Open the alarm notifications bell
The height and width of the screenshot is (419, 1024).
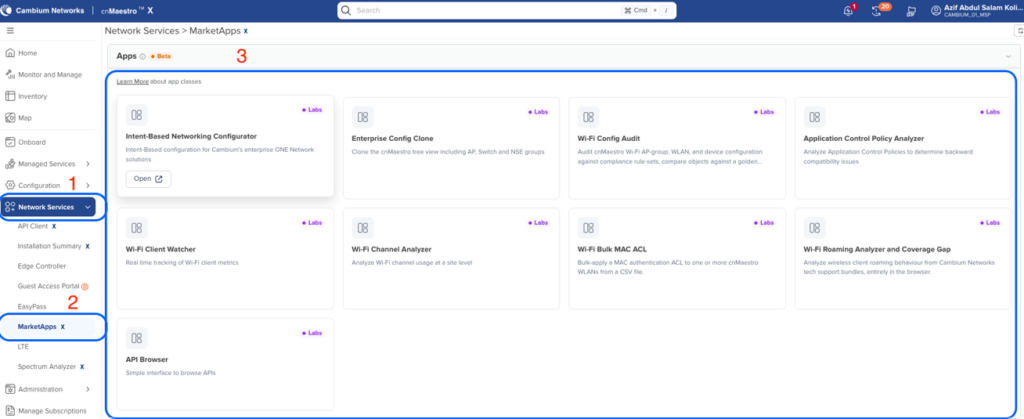pos(848,10)
